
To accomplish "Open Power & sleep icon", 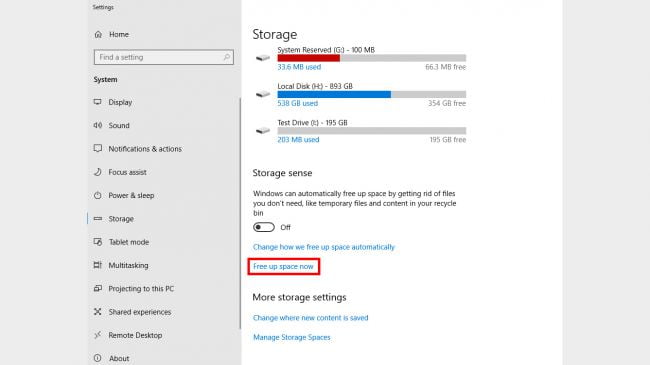I will (x=97, y=195).
